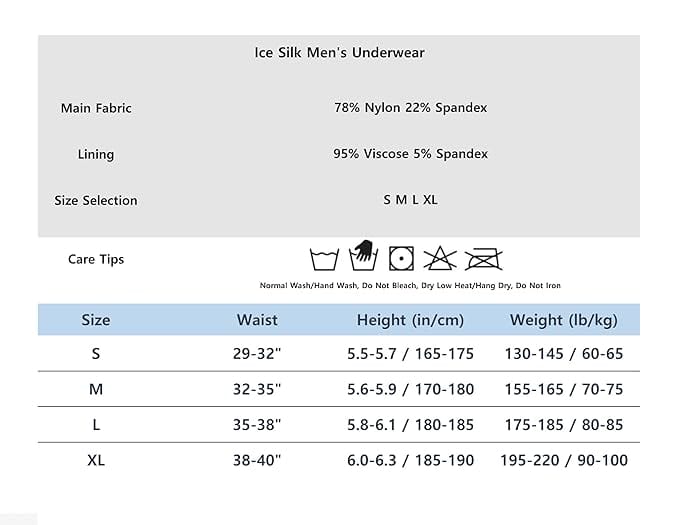Click the Height (in/cm) column header
This screenshot has width=679, height=525.
point(410,320)
